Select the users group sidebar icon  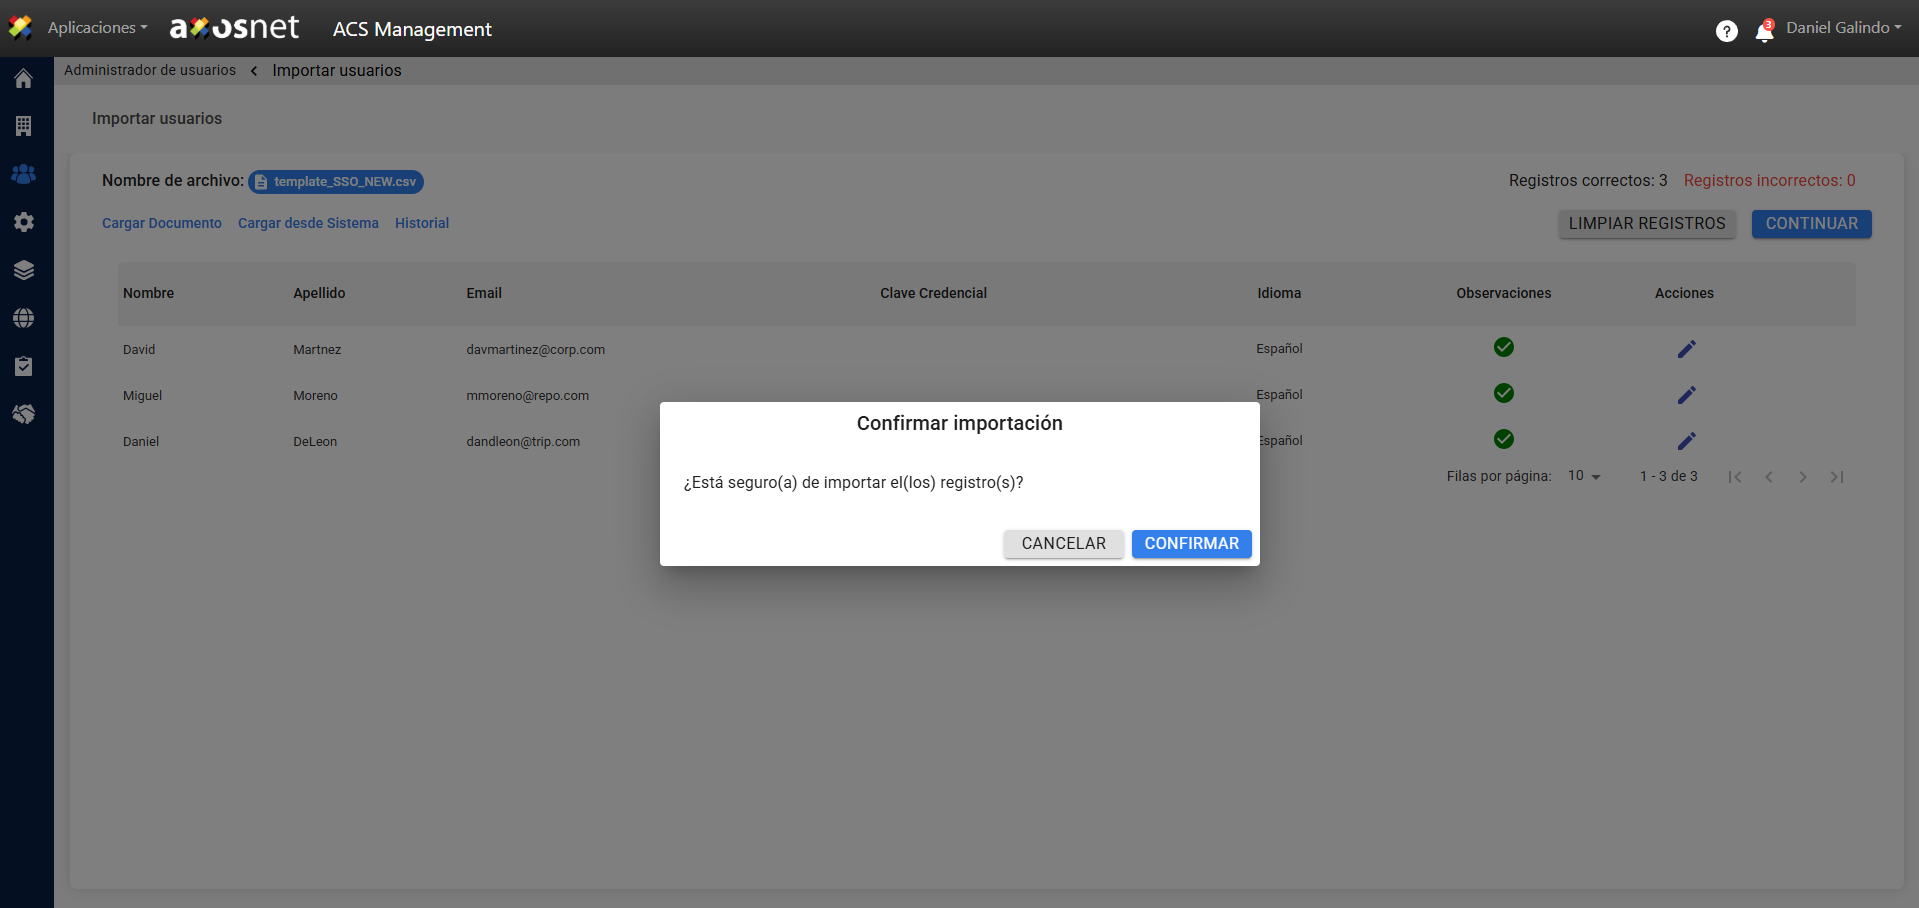[x=24, y=174]
